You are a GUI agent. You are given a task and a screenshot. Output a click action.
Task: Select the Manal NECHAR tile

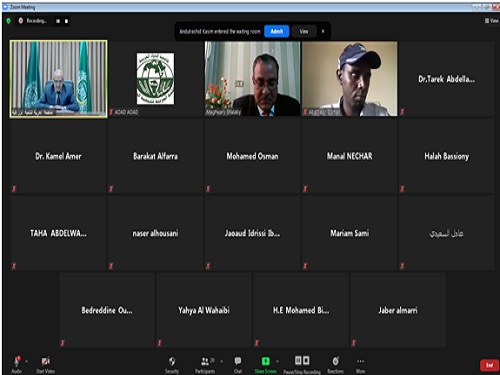point(350,156)
